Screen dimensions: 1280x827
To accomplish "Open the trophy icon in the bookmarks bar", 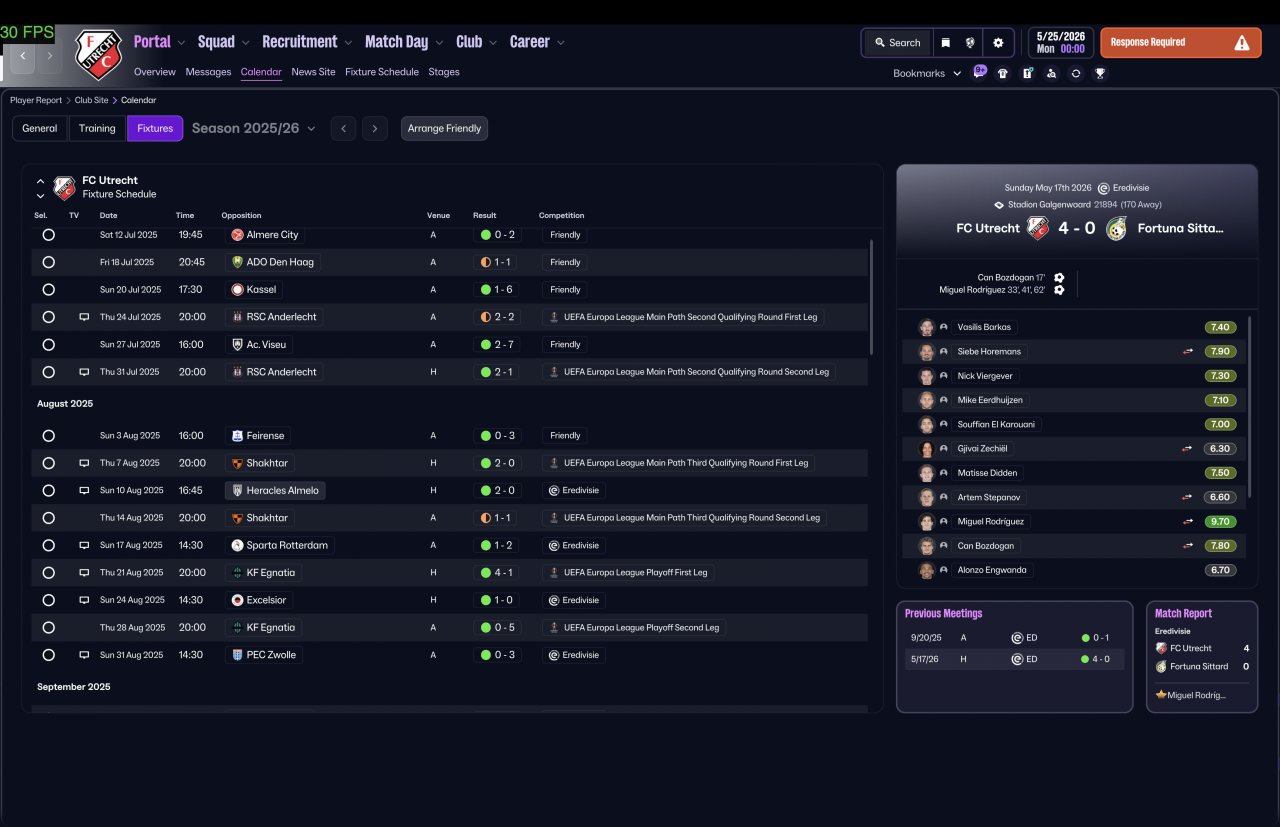I will coord(1100,73).
